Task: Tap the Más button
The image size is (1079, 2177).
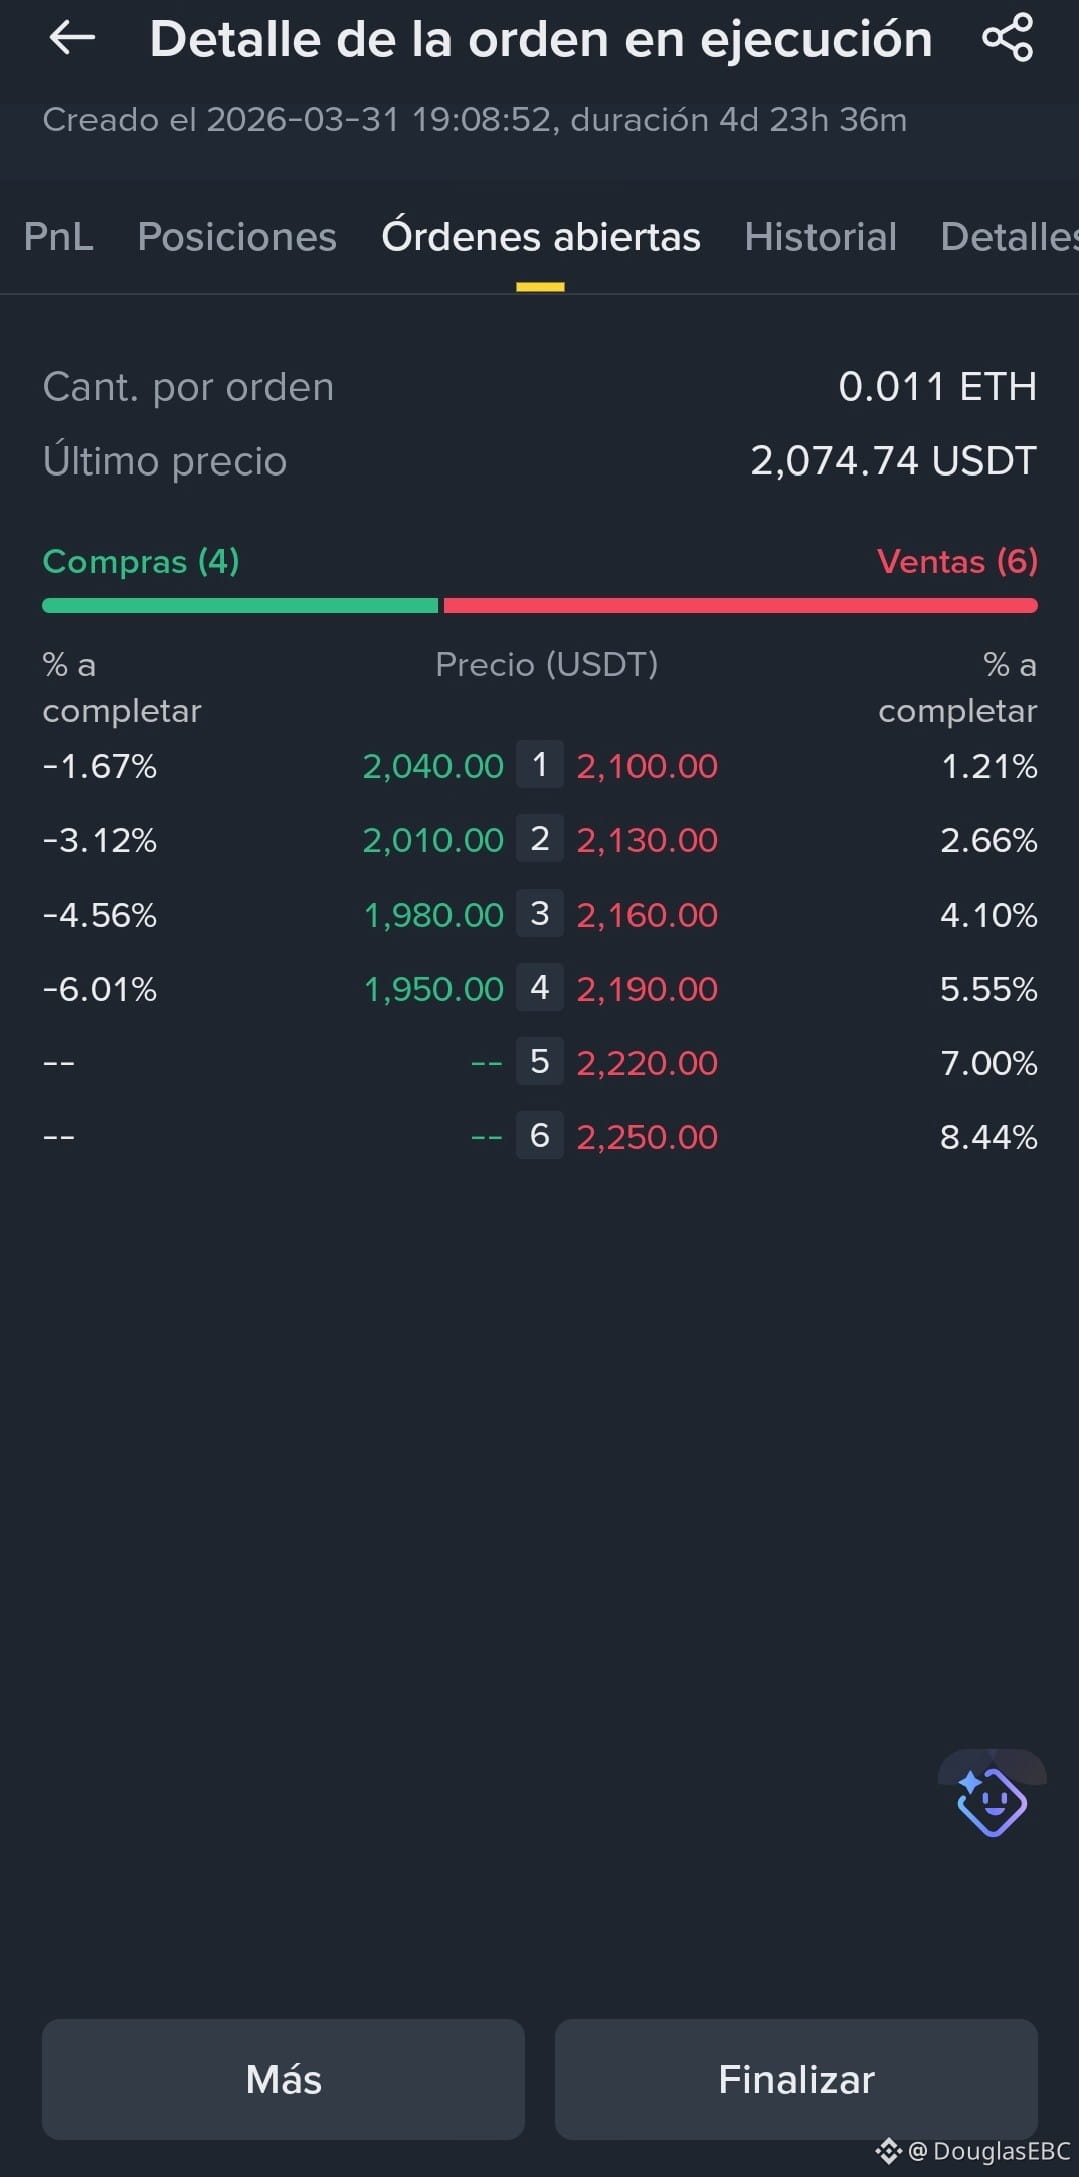Action: point(283,2079)
